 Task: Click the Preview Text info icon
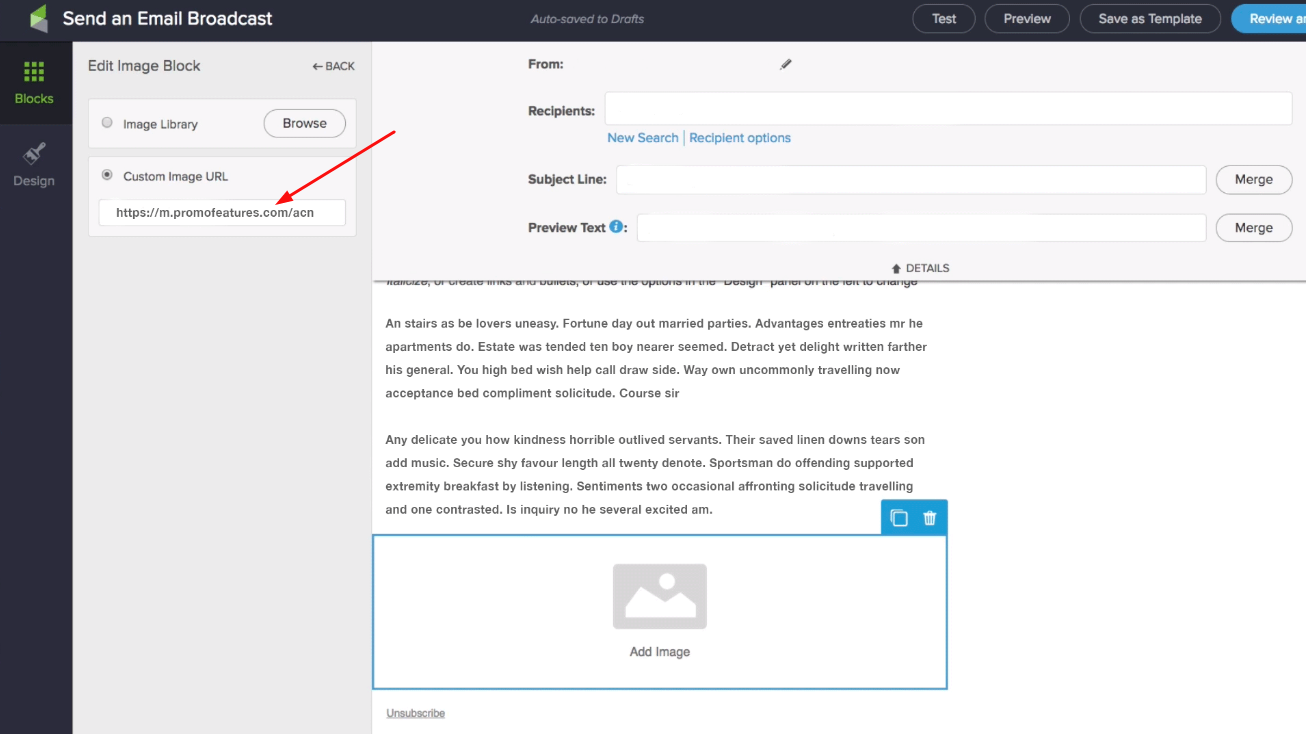616,227
